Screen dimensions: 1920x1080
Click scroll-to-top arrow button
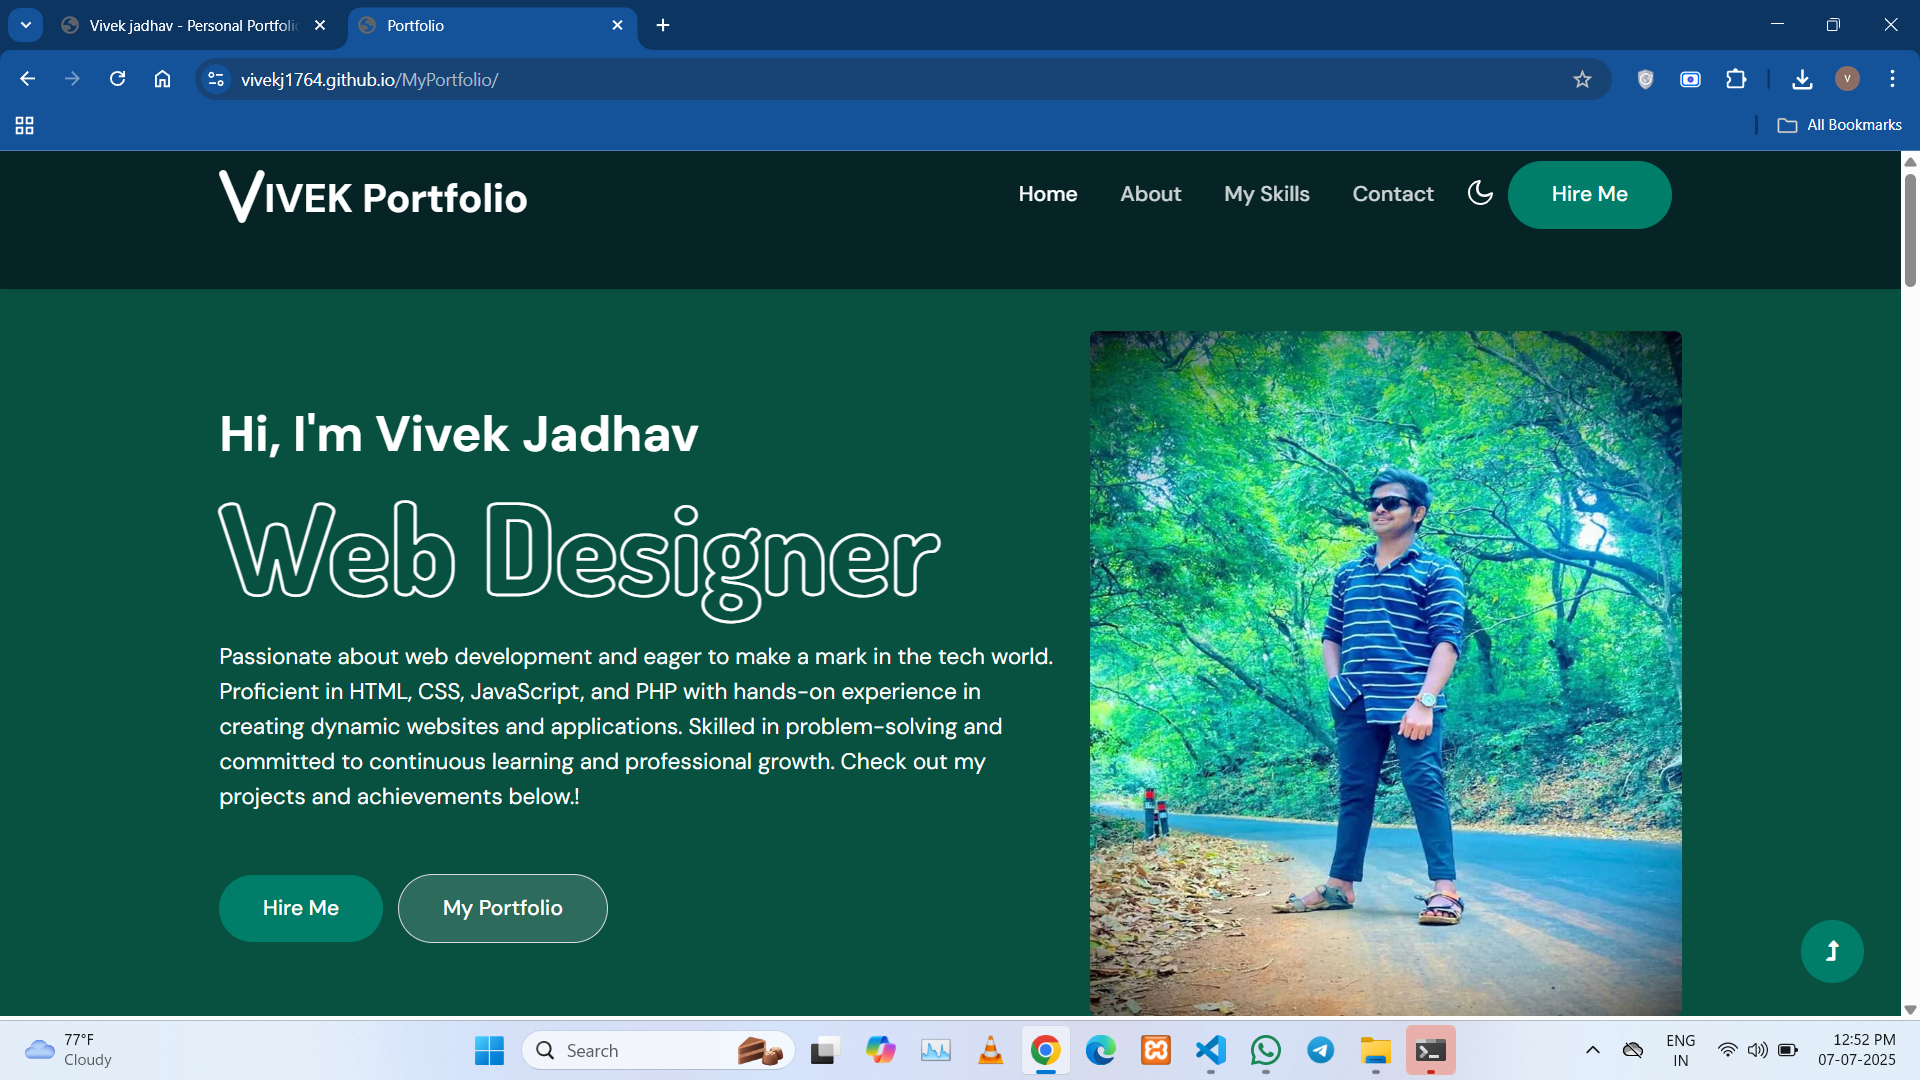[x=1831, y=951]
